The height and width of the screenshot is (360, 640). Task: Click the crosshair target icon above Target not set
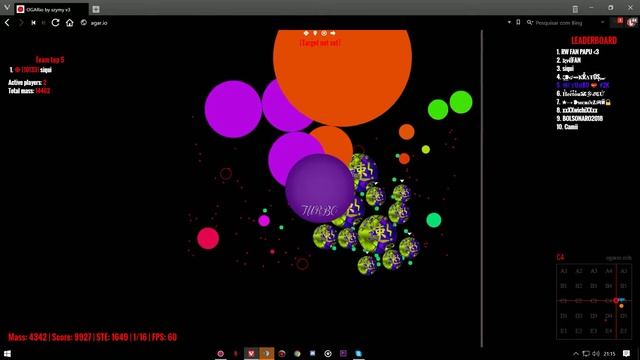tap(324, 33)
